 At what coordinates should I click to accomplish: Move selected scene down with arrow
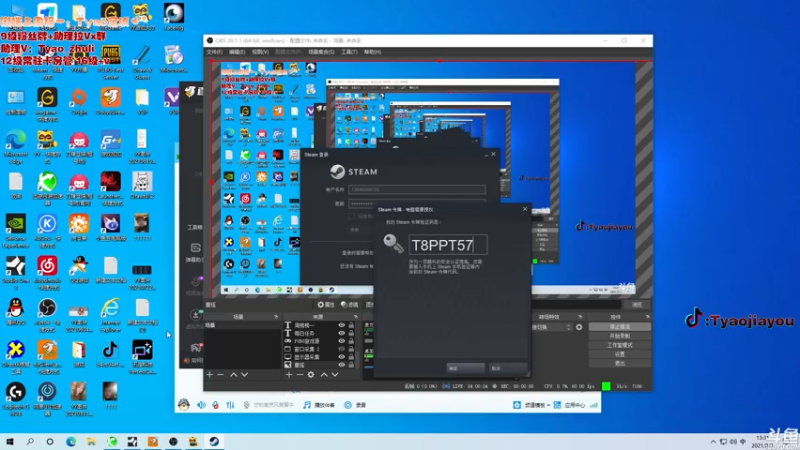click(x=244, y=374)
